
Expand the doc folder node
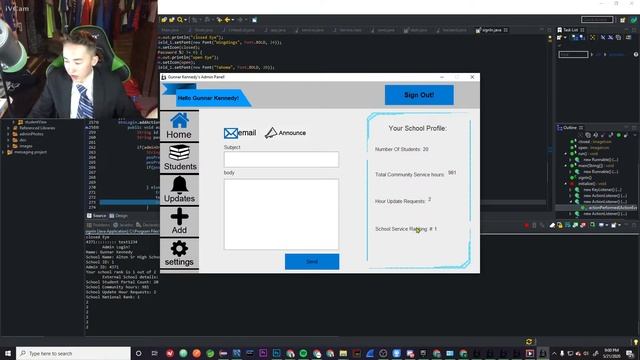[8, 140]
